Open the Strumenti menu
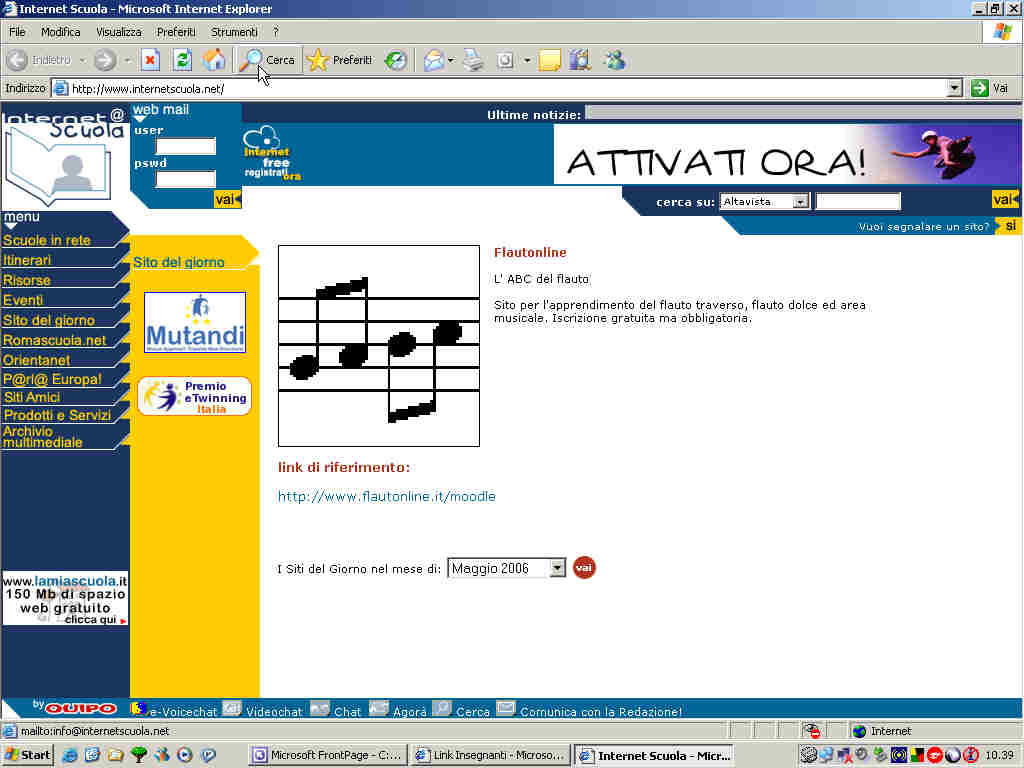This screenshot has width=1024, height=768. [234, 31]
